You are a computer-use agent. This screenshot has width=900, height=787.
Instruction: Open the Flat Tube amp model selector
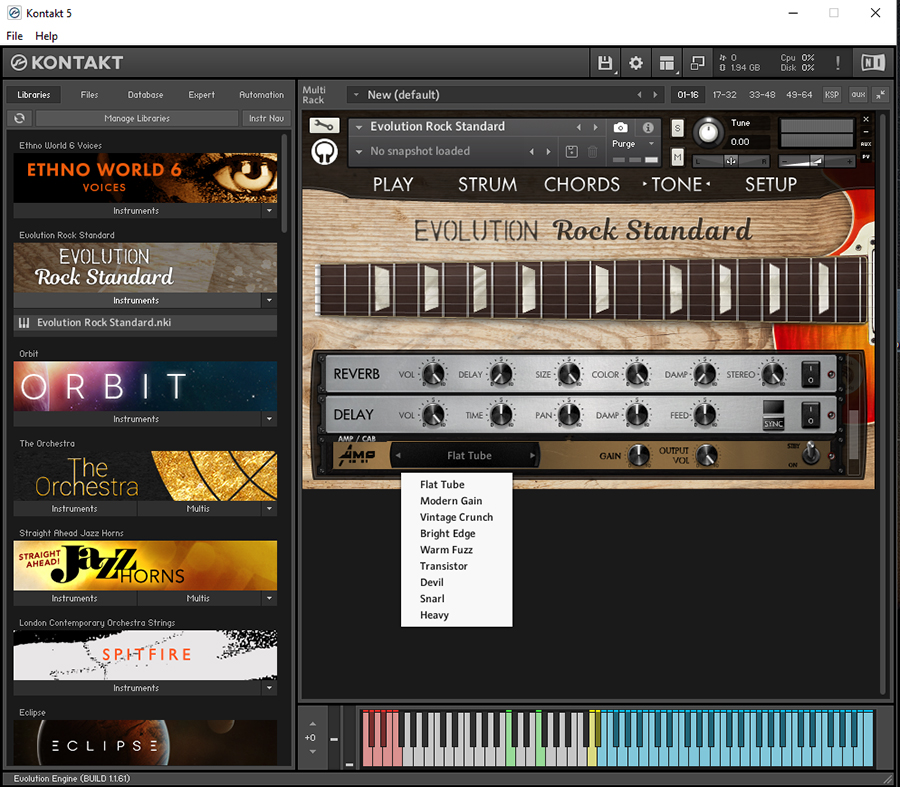469,456
